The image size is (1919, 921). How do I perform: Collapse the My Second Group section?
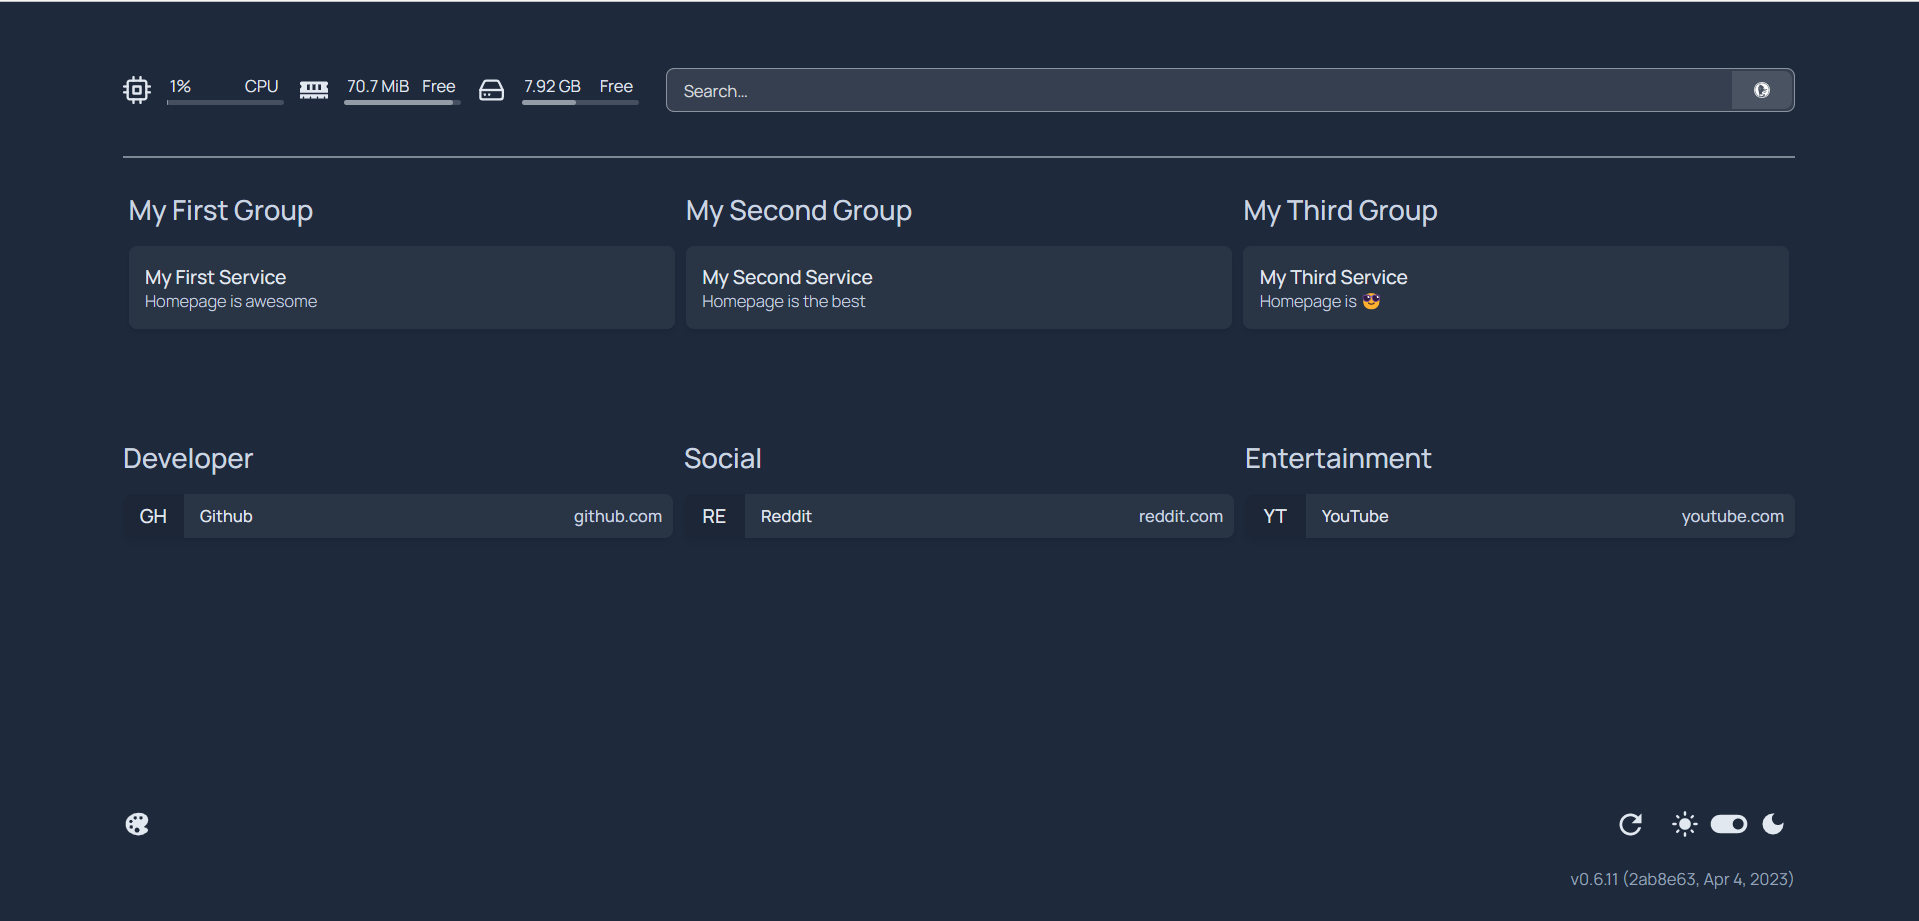[x=798, y=211]
